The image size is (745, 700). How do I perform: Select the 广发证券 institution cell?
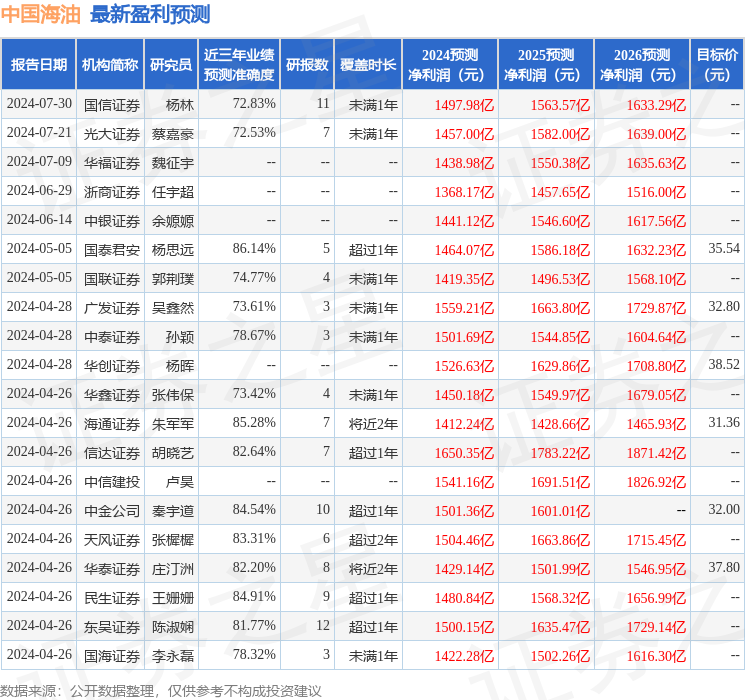[x=112, y=307]
